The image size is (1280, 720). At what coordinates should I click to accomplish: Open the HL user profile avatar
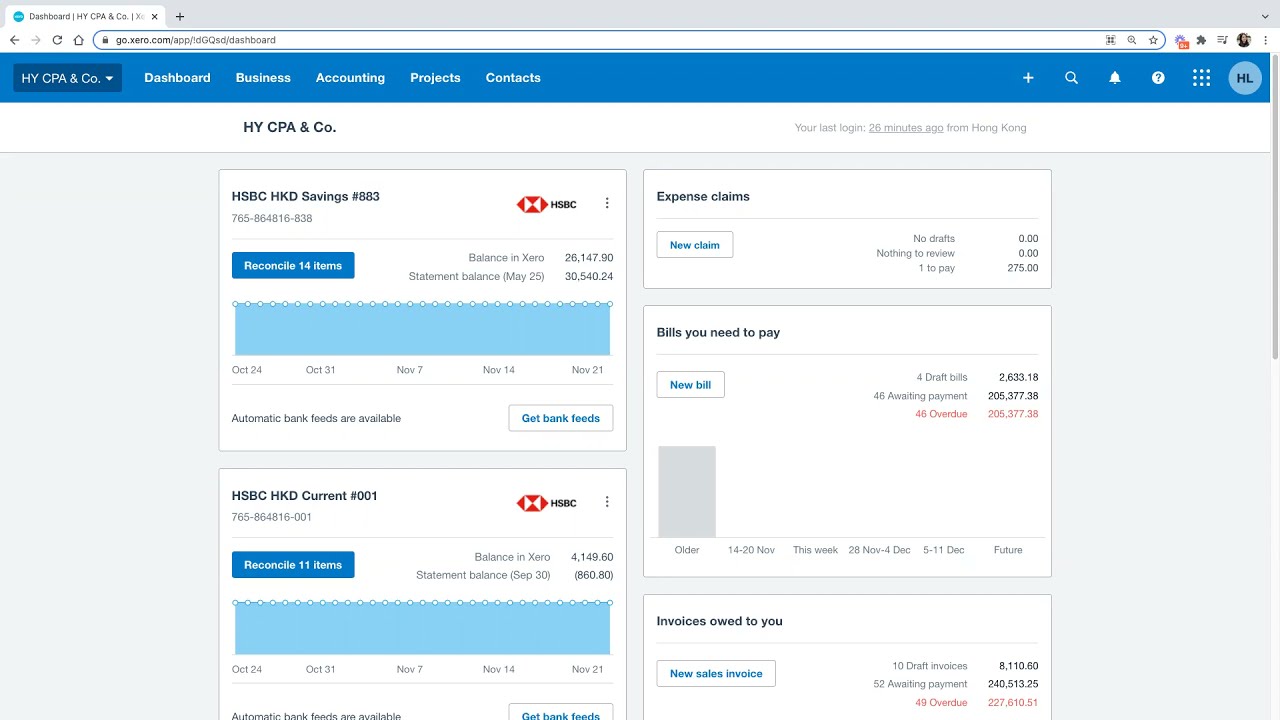tap(1245, 78)
